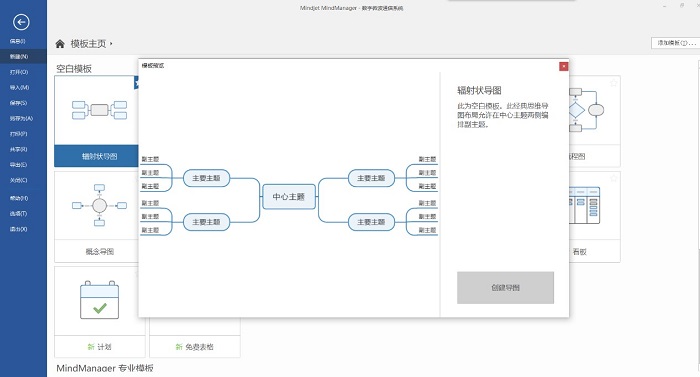Select 另存为(A) in the sidebar
This screenshot has width=700, height=377.
click(21, 118)
